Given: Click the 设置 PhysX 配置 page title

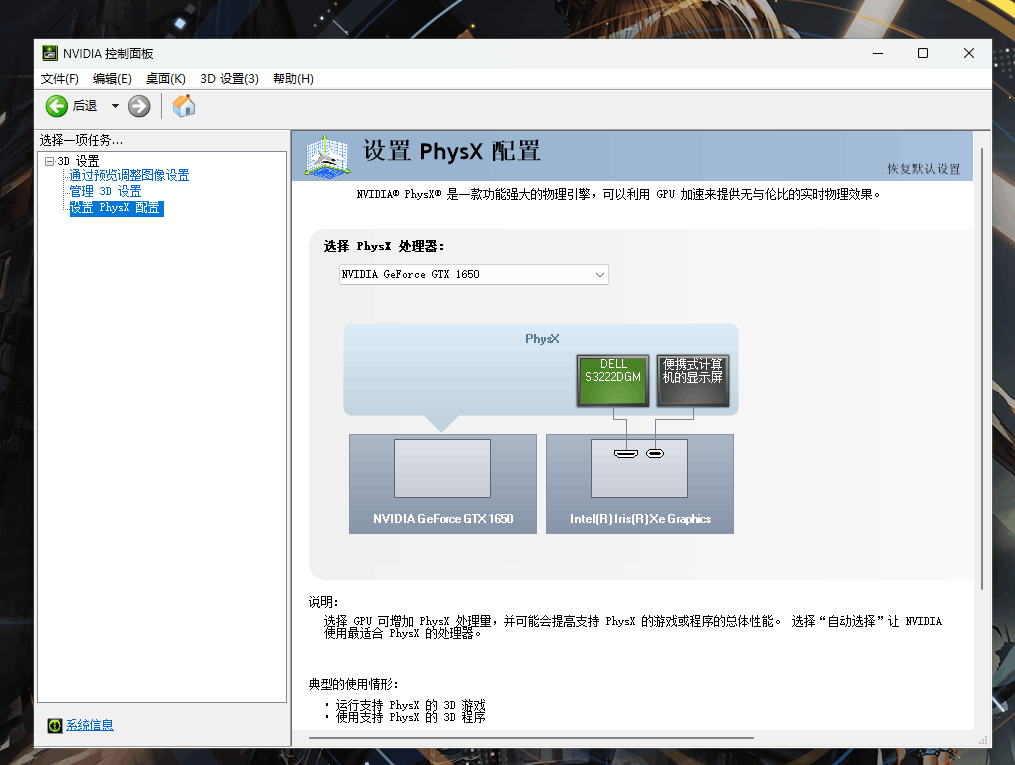Looking at the screenshot, I should coord(452,151).
